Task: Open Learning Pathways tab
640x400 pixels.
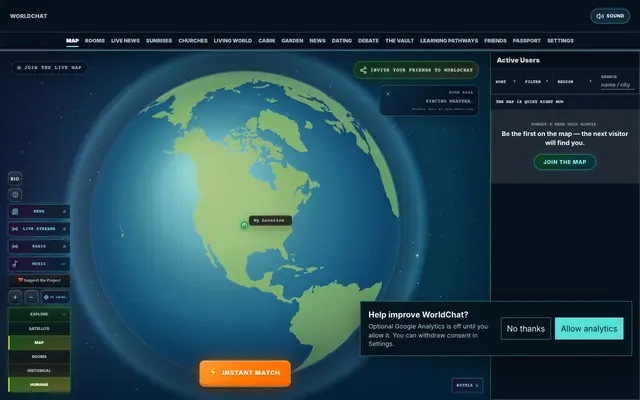Action: [x=449, y=41]
